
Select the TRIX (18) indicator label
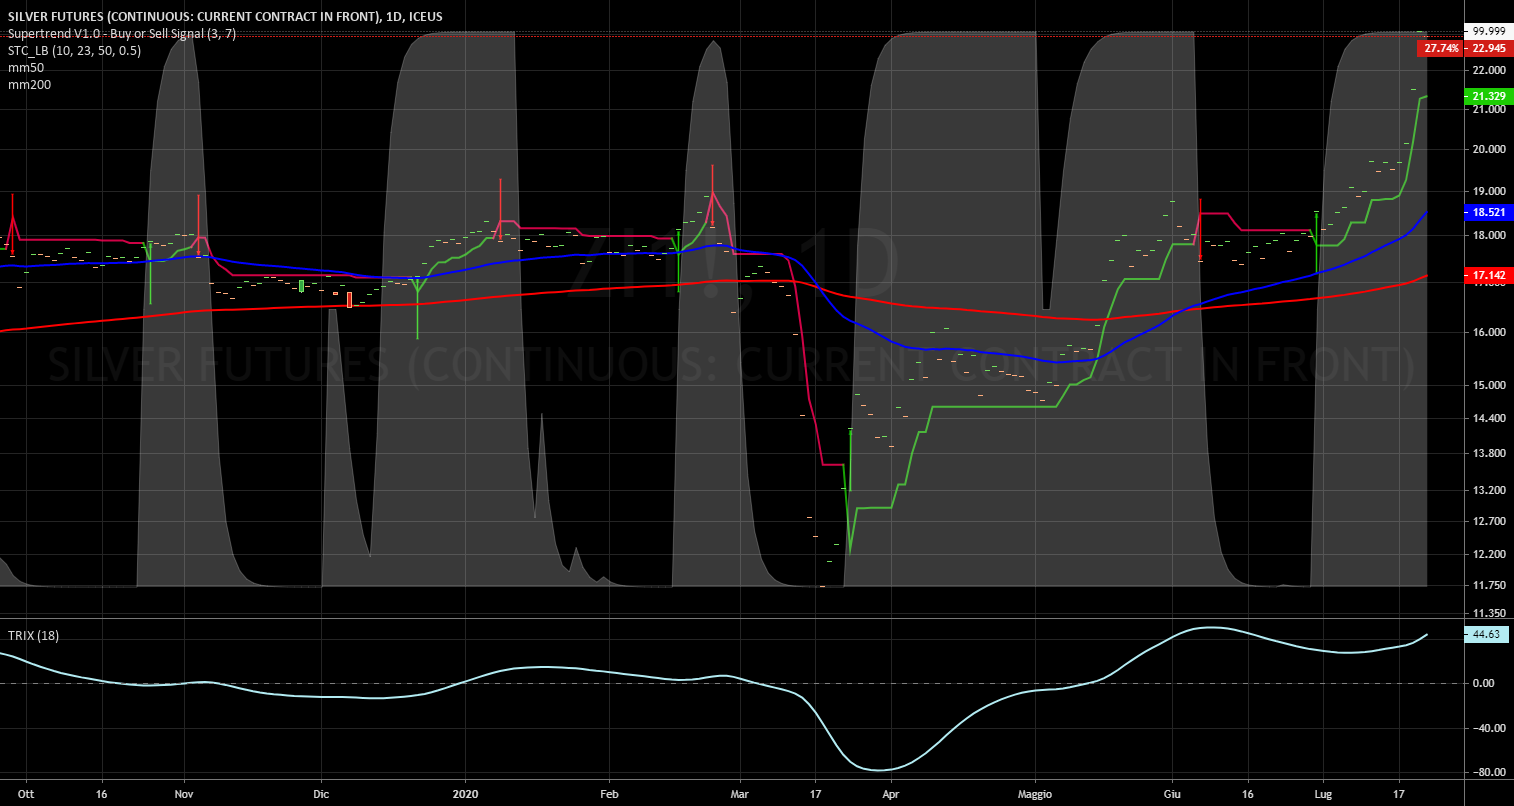pos(33,635)
